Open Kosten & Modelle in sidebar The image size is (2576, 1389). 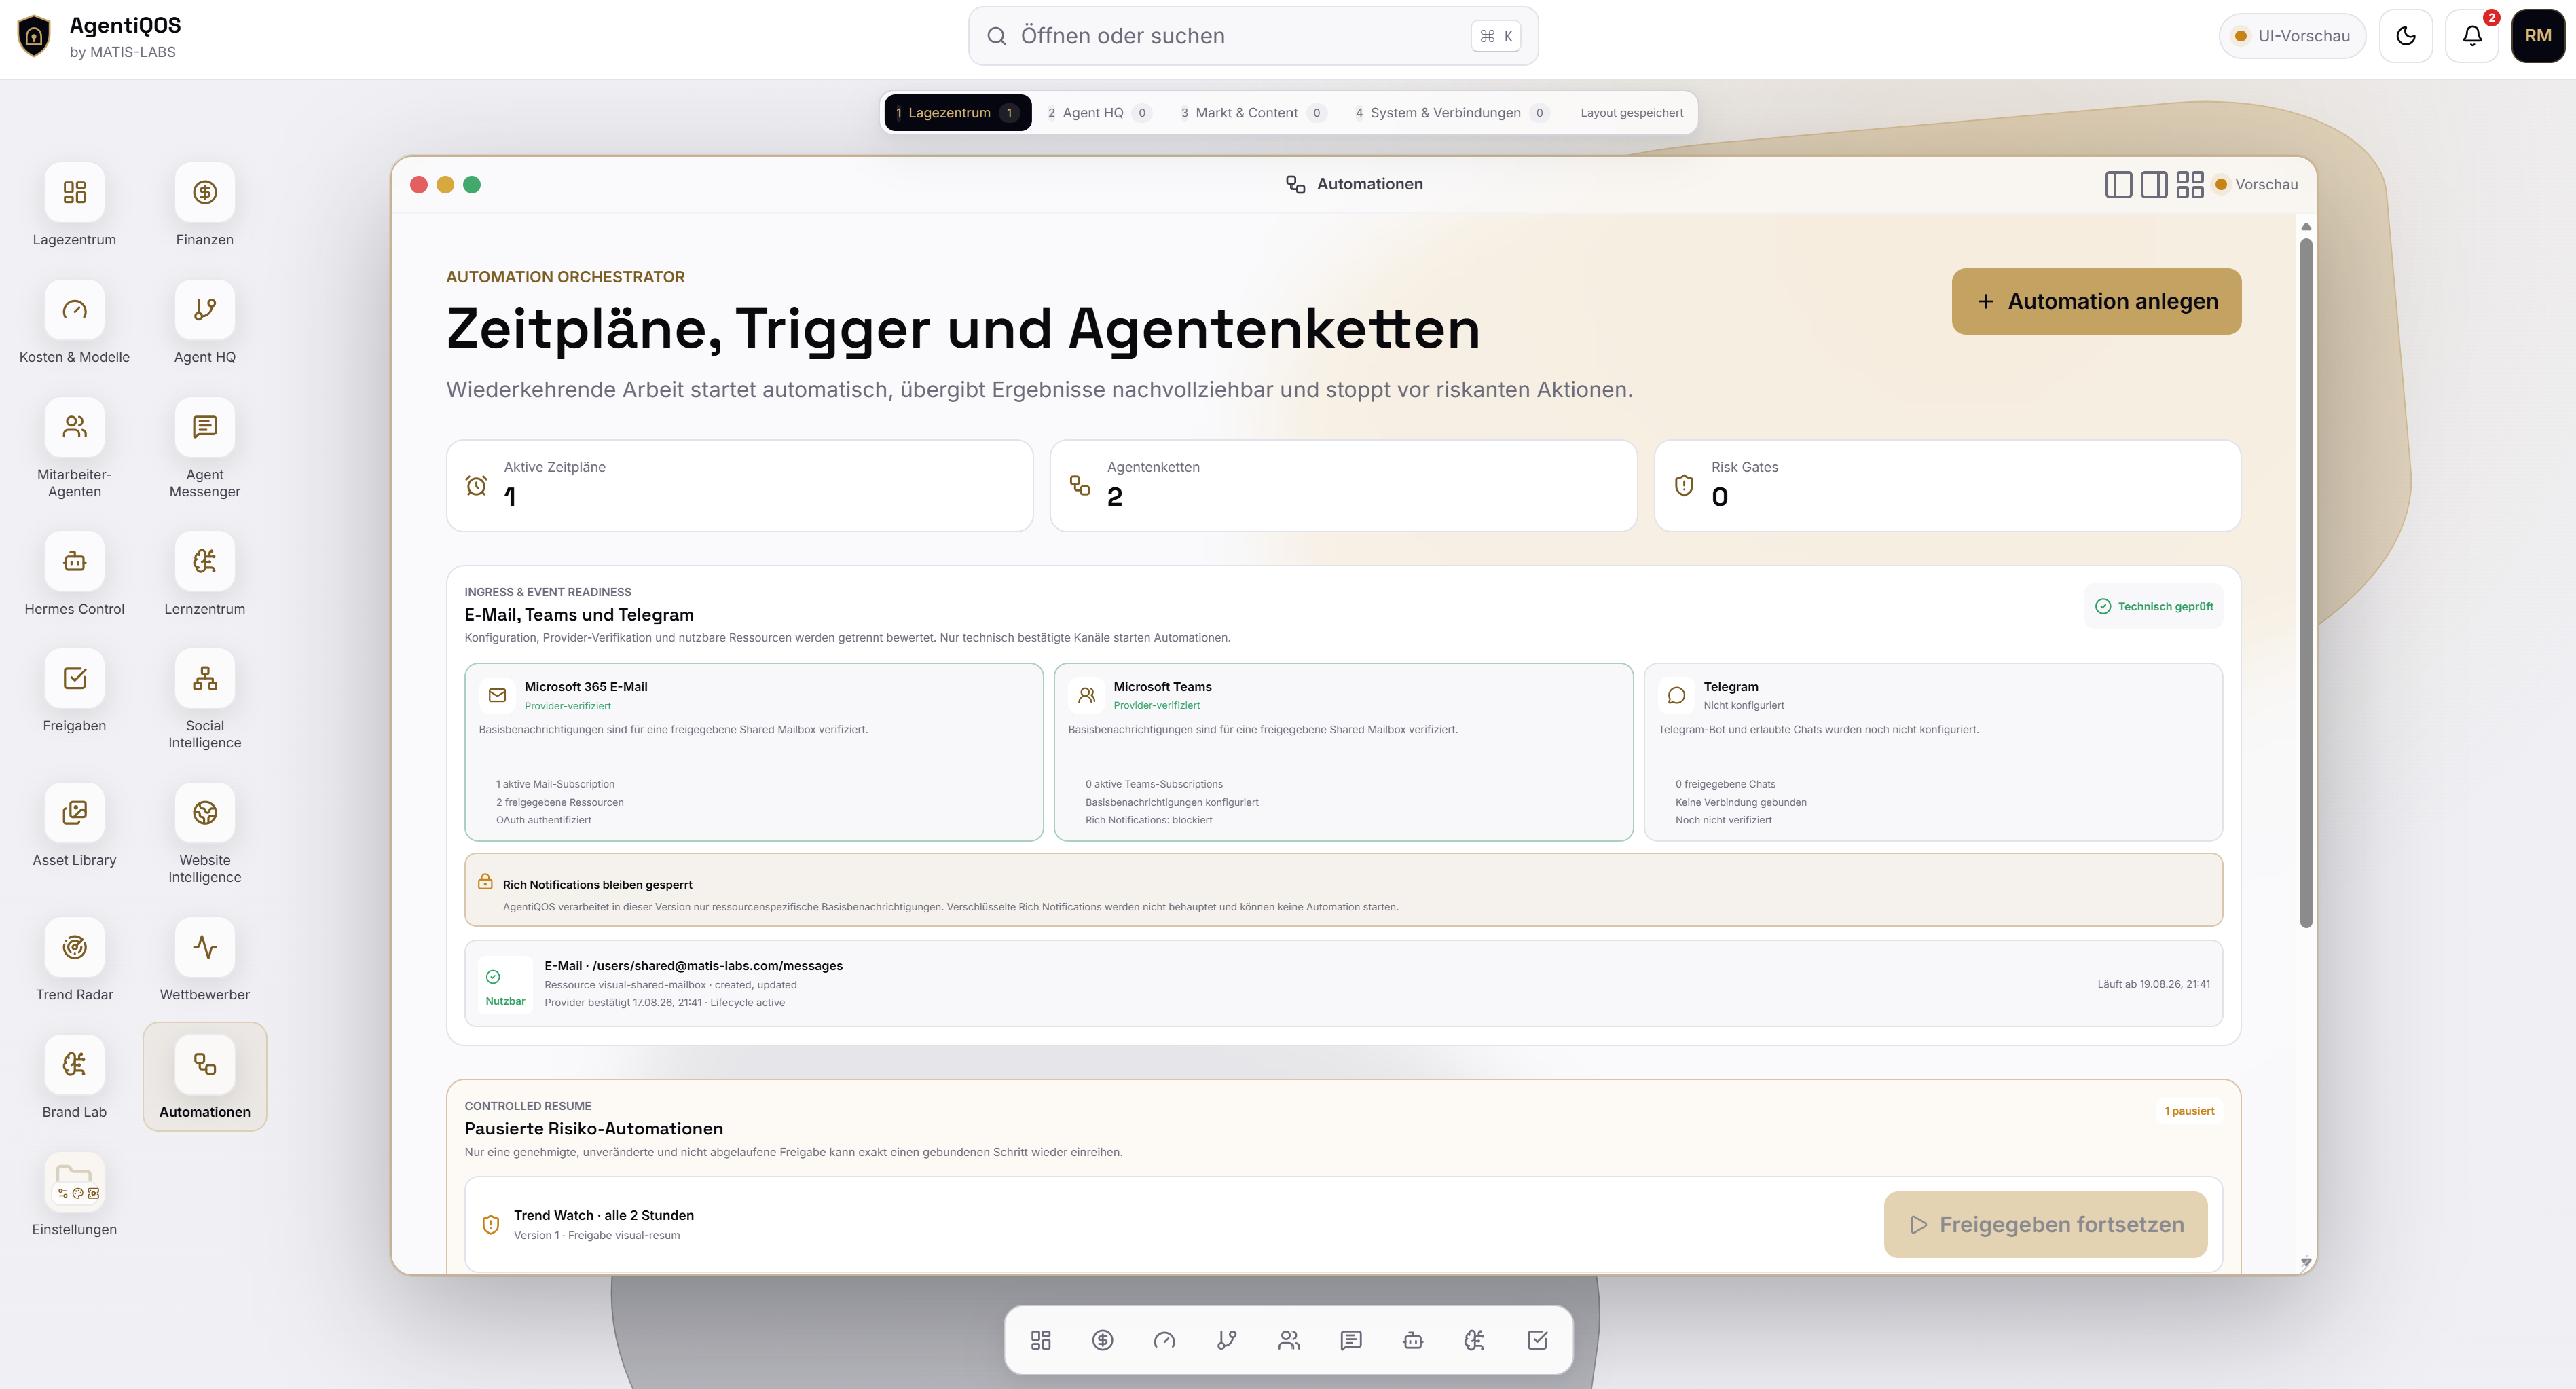click(74, 310)
